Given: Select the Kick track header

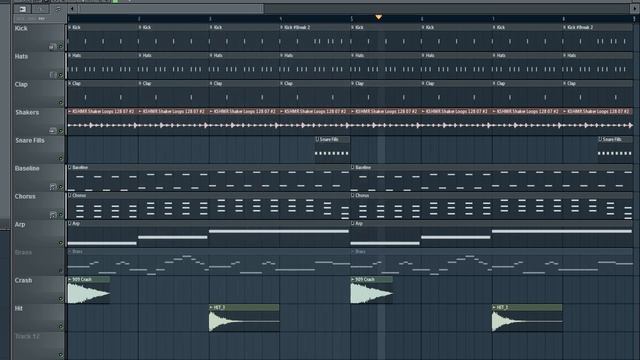Looking at the screenshot, I should pyautogui.click(x=38, y=37).
